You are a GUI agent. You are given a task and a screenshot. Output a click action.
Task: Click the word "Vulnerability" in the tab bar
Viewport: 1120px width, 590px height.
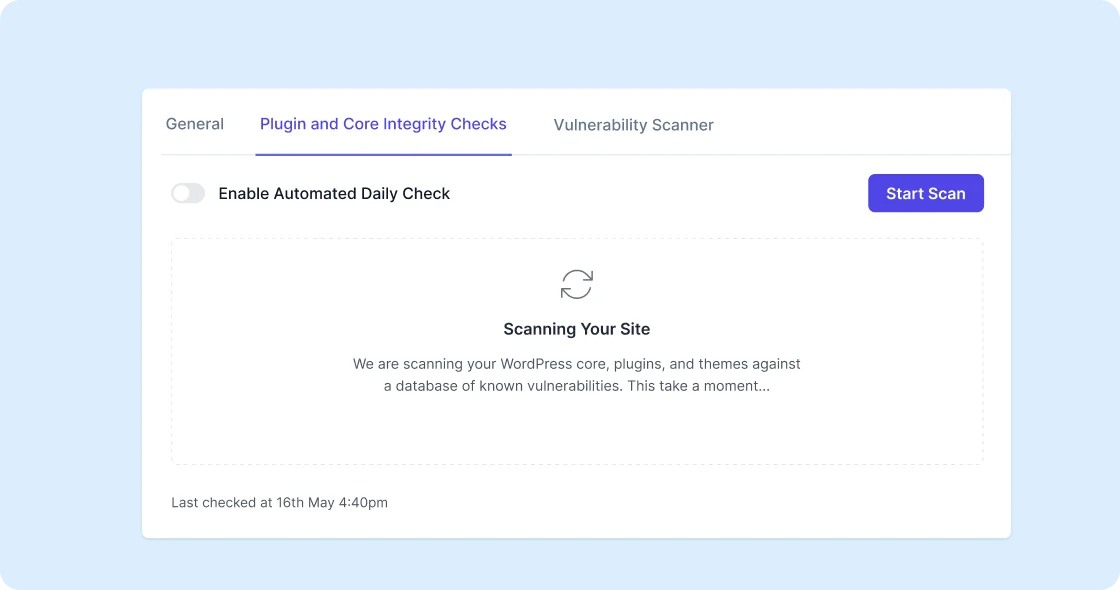pyautogui.click(x=599, y=125)
